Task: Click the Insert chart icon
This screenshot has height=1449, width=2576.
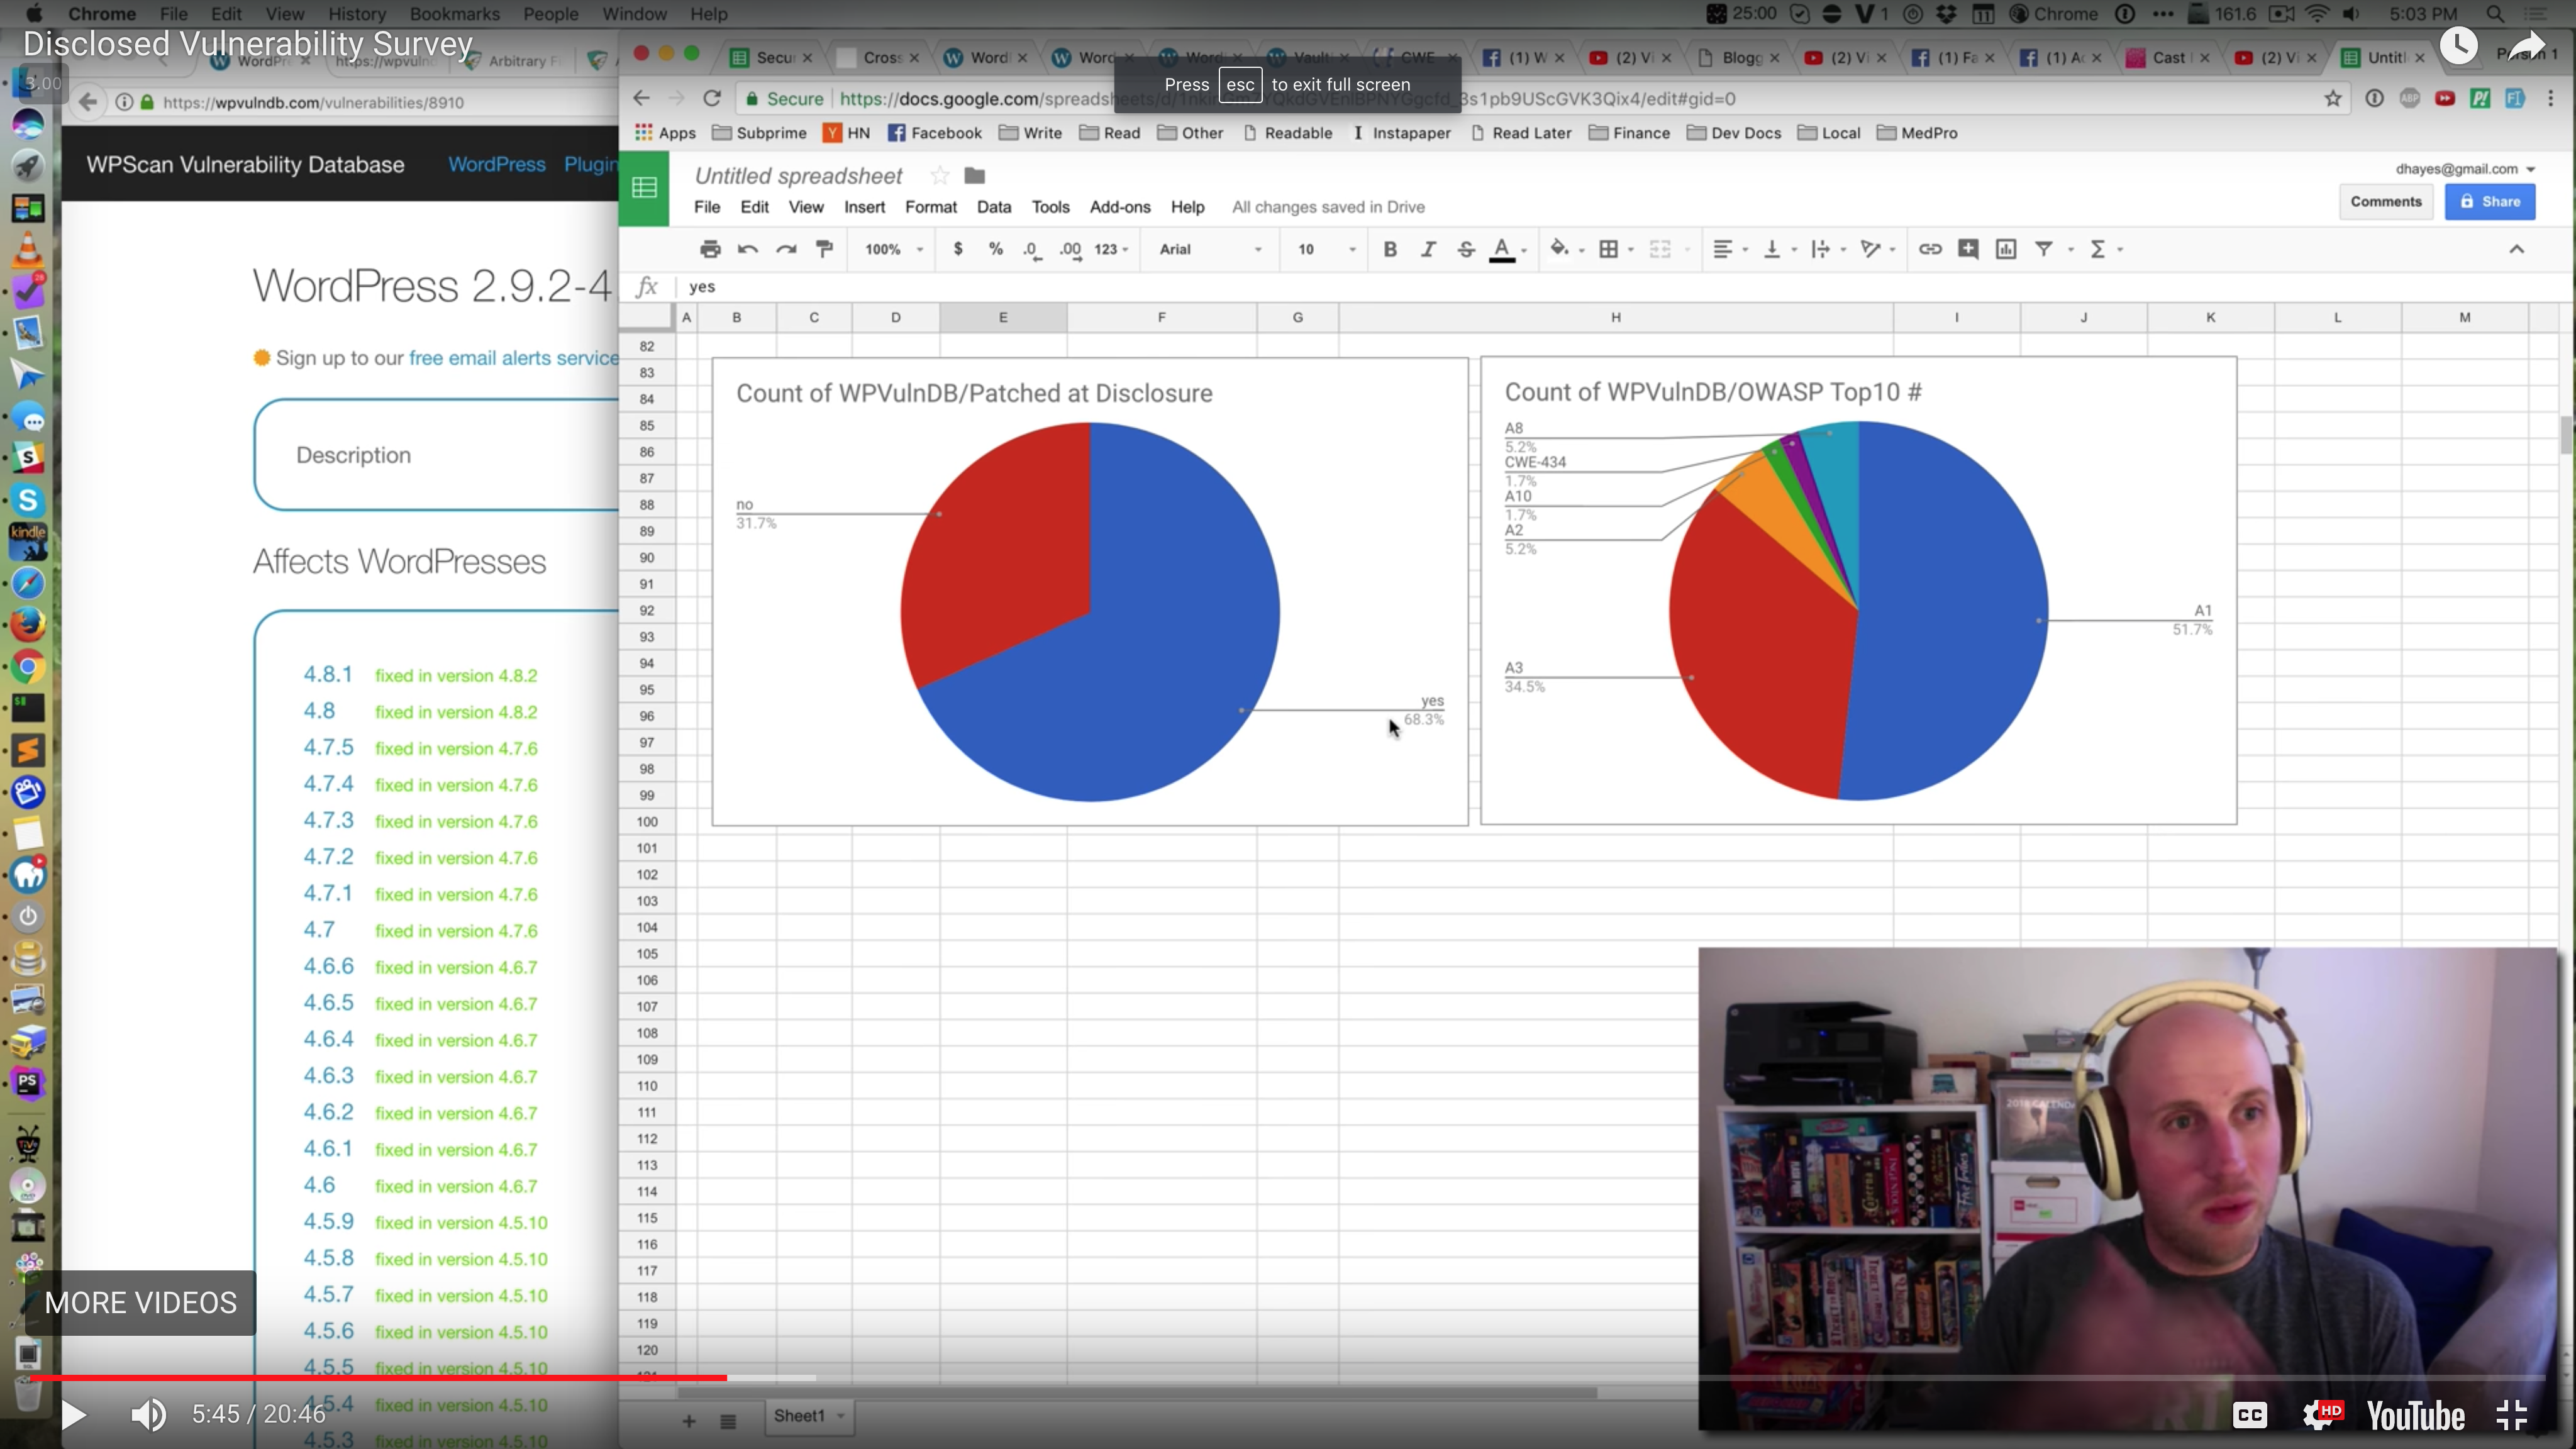Action: pyautogui.click(x=2006, y=249)
